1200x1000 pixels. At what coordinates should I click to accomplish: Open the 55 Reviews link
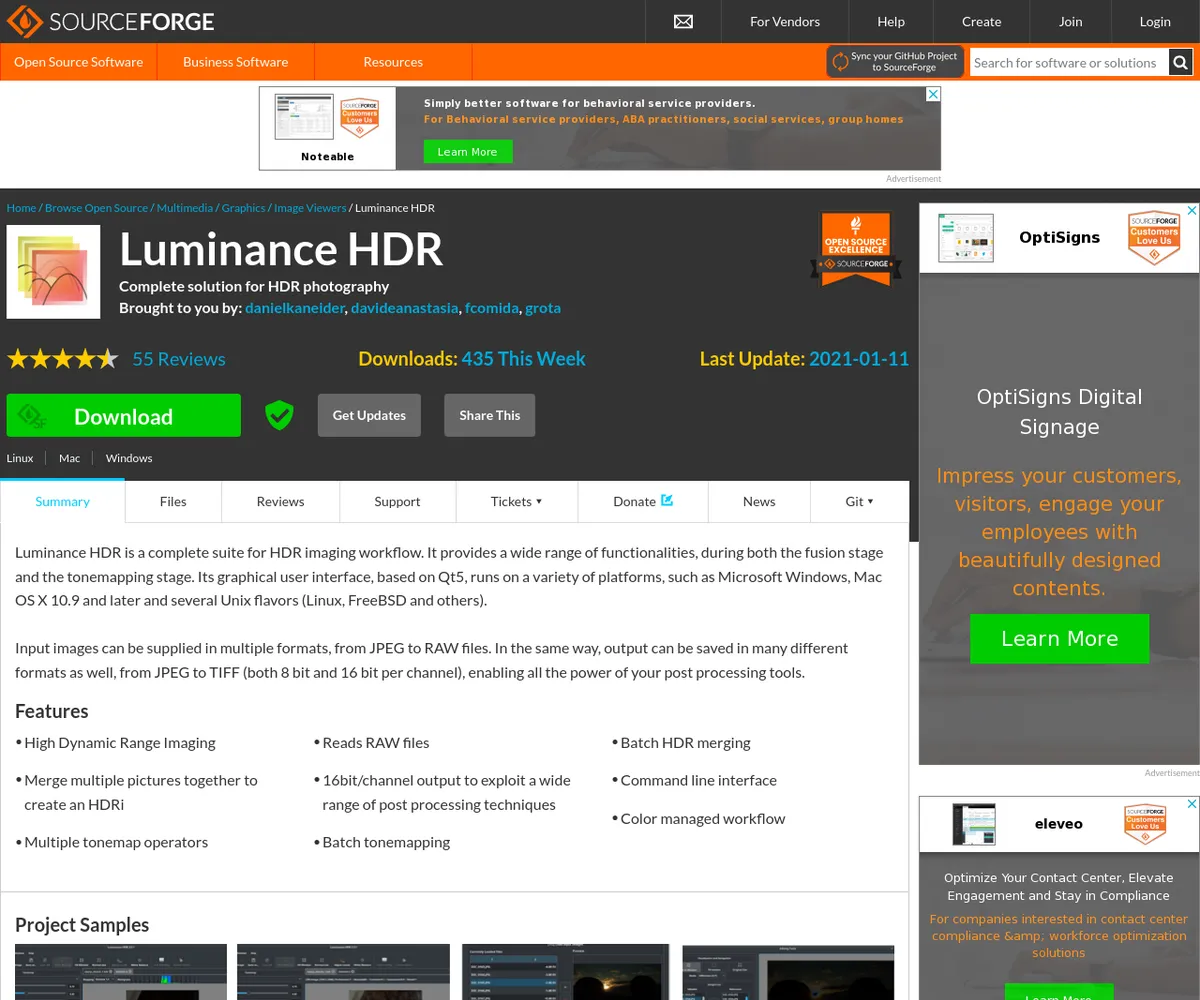[x=179, y=359]
